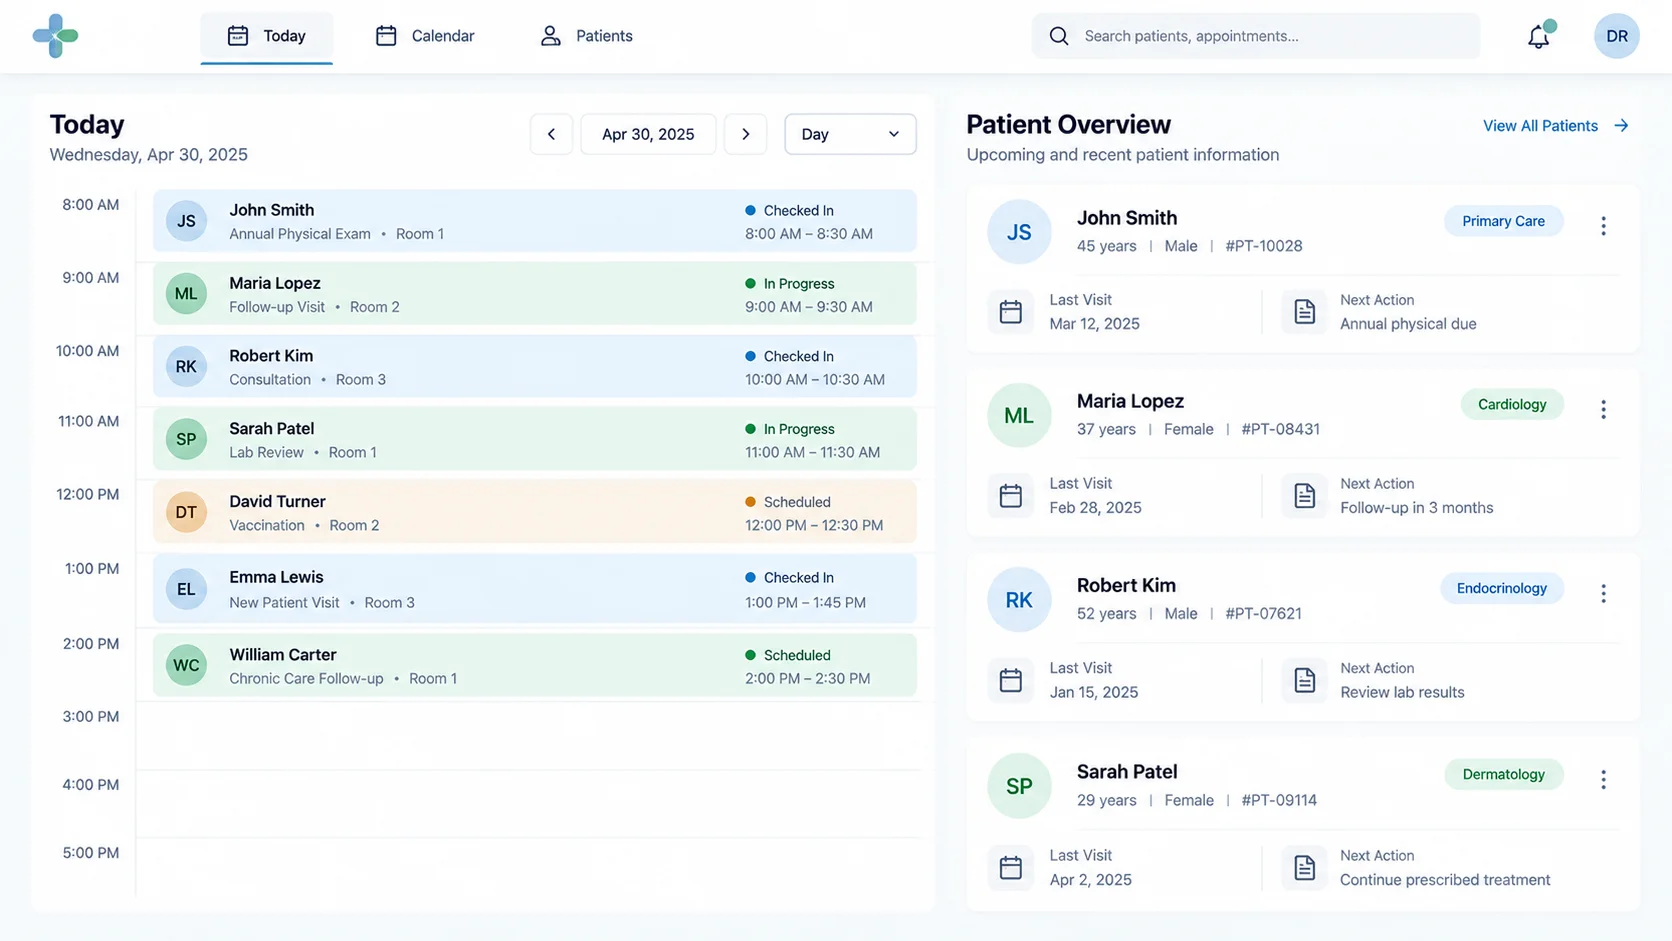Click 'Follow-up in 3 months' text
The height and width of the screenshot is (941, 1672).
(1416, 508)
